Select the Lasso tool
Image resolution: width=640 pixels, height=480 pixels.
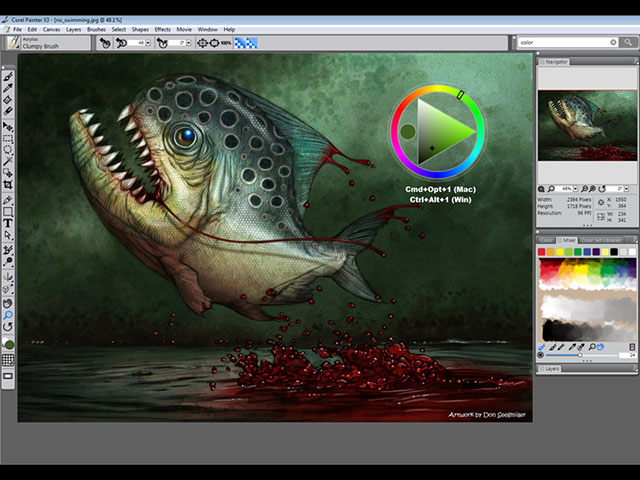[8, 150]
